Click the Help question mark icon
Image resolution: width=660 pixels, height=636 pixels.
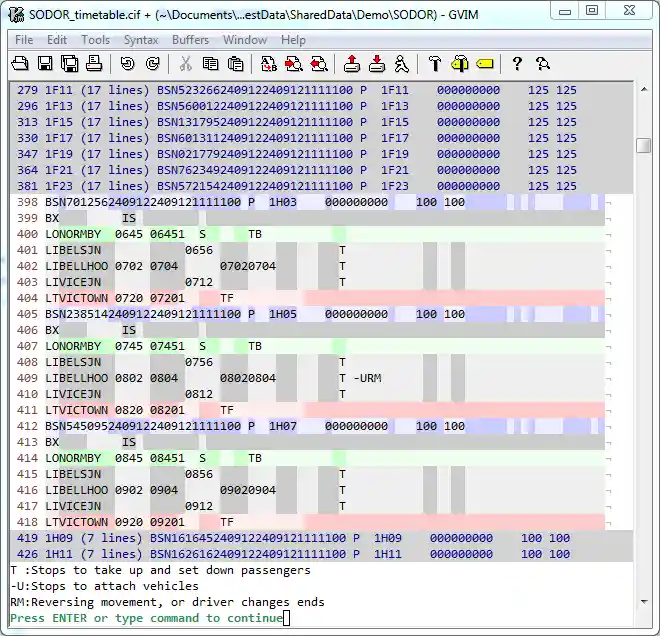point(517,64)
